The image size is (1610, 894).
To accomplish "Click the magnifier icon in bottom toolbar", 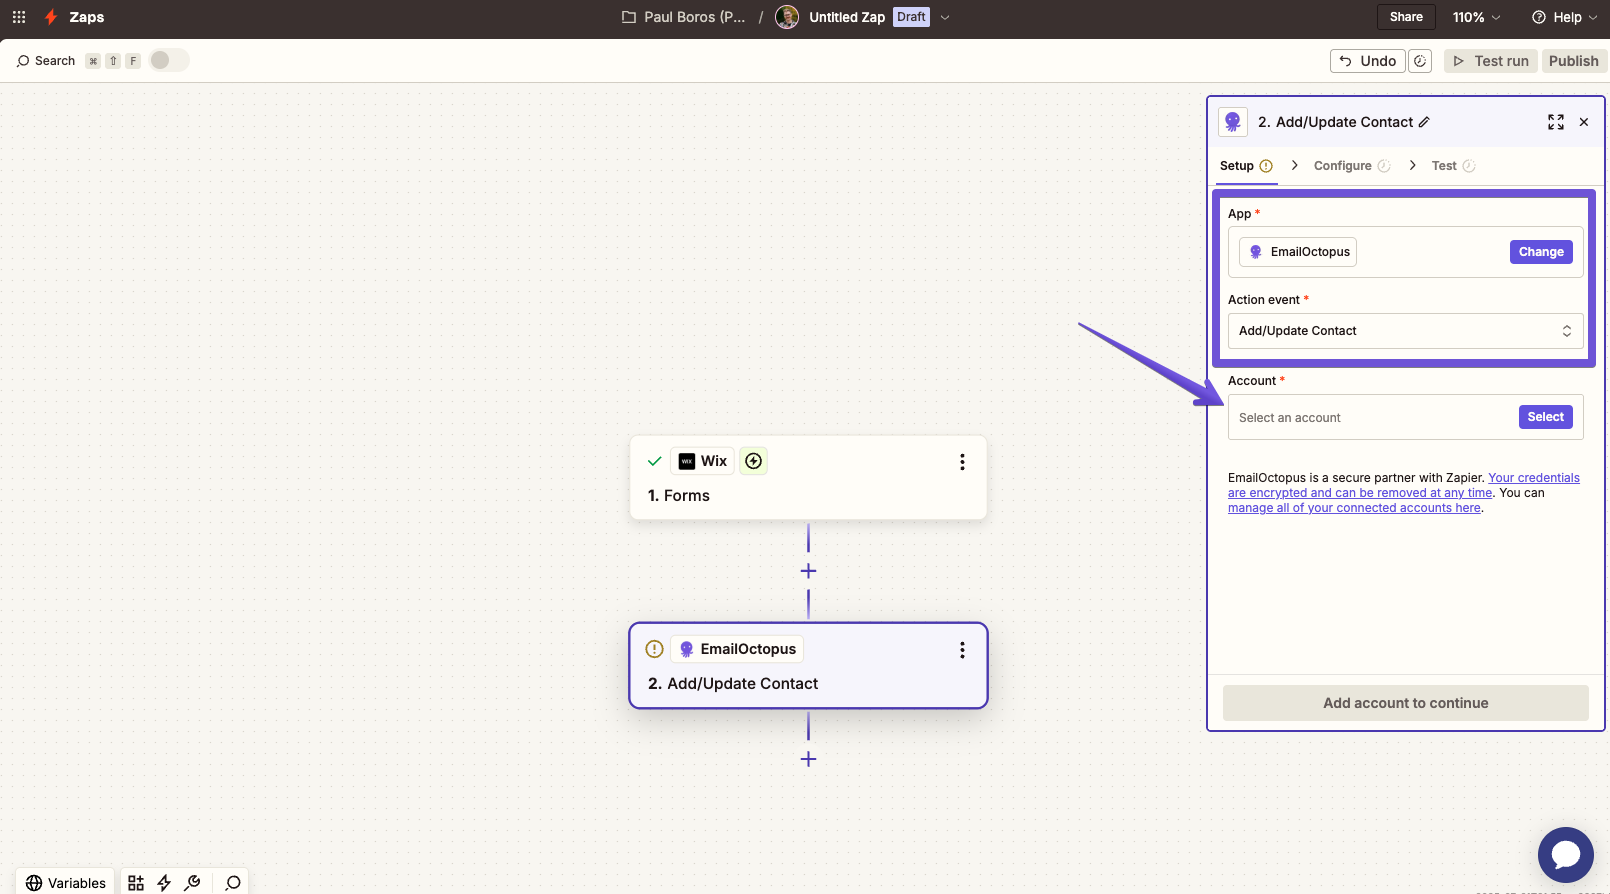I will [x=233, y=882].
